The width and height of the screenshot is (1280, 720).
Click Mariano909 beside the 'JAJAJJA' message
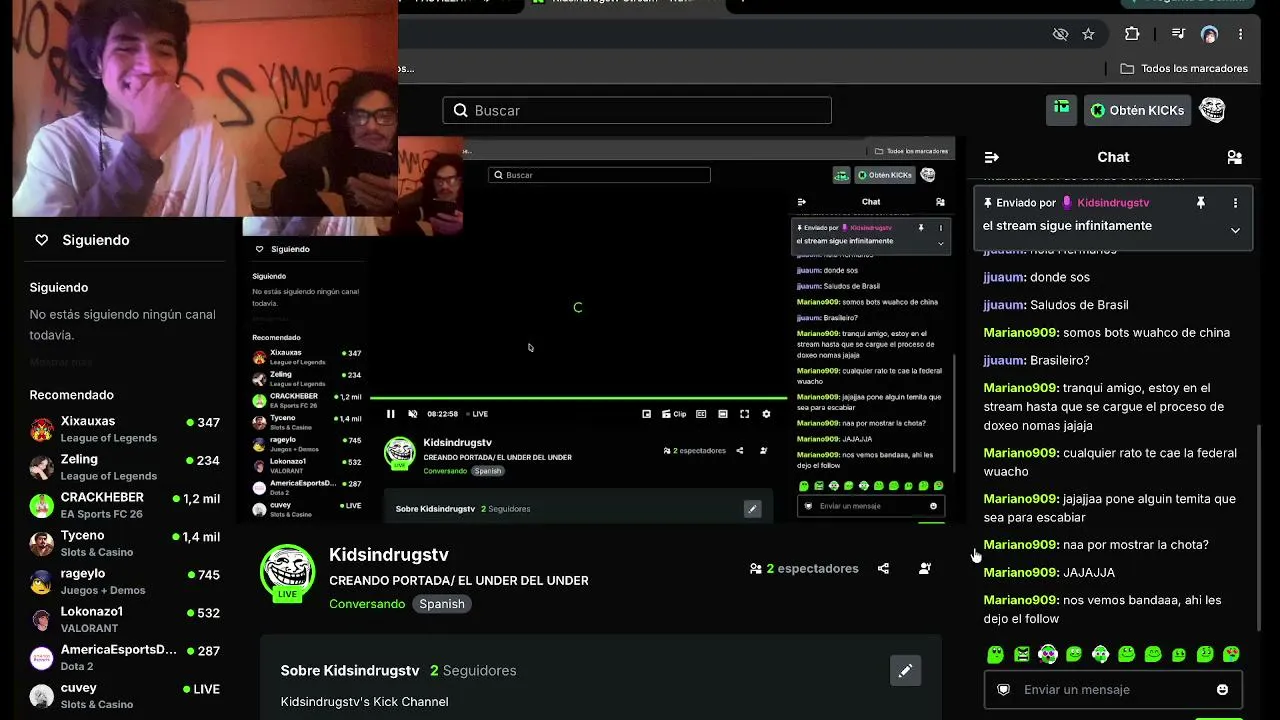pos(1021,572)
